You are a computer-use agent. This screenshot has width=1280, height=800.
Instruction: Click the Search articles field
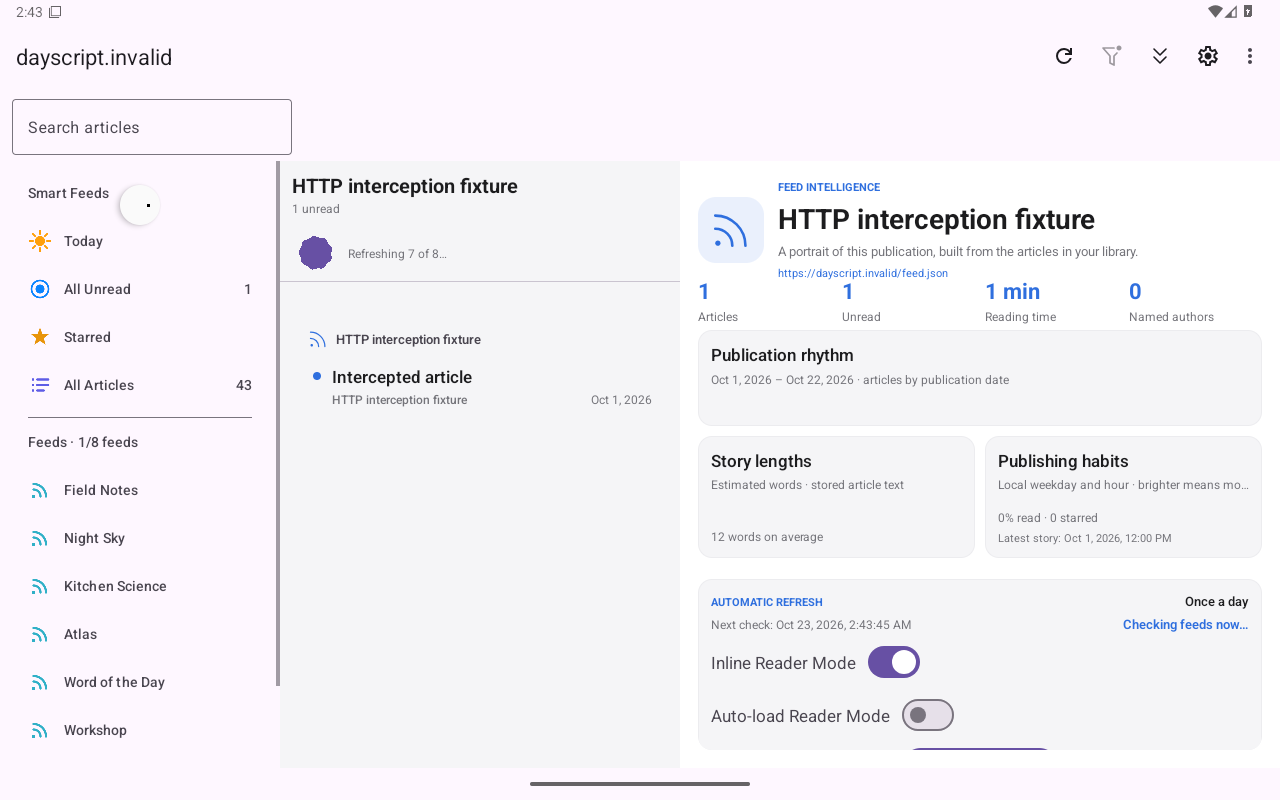coord(152,127)
